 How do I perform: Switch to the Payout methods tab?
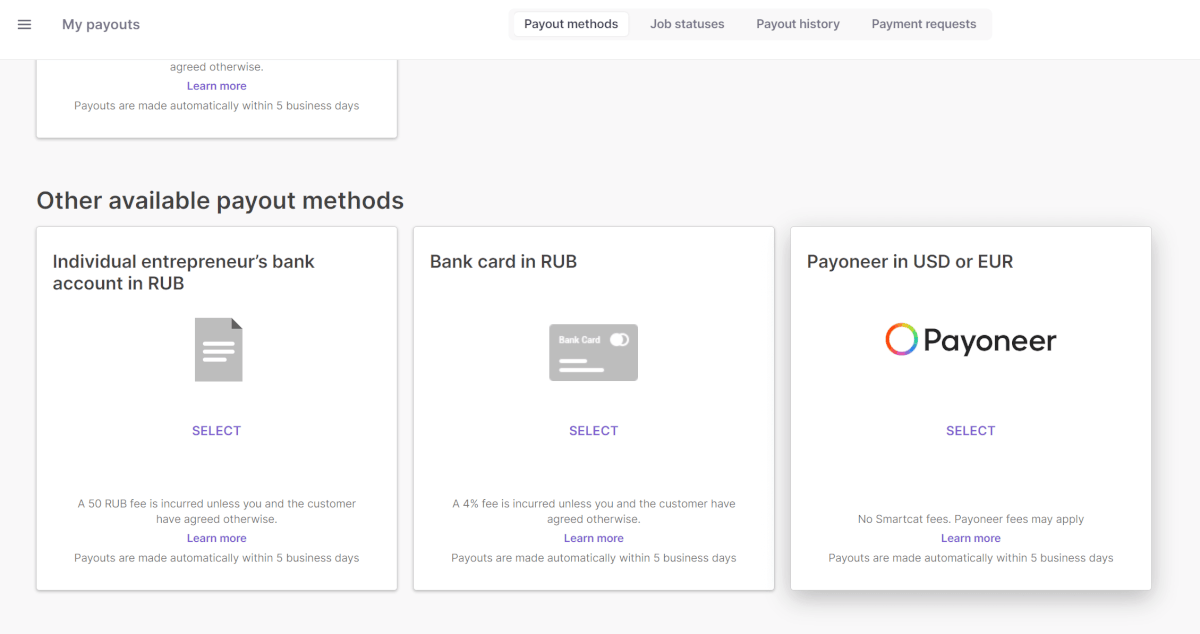571,24
